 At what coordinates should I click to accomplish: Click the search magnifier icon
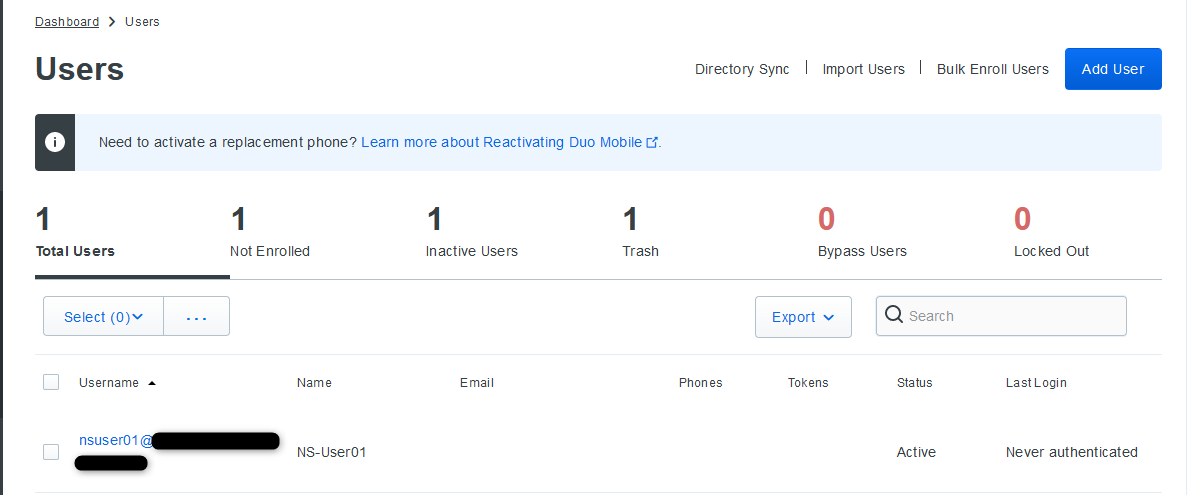894,316
